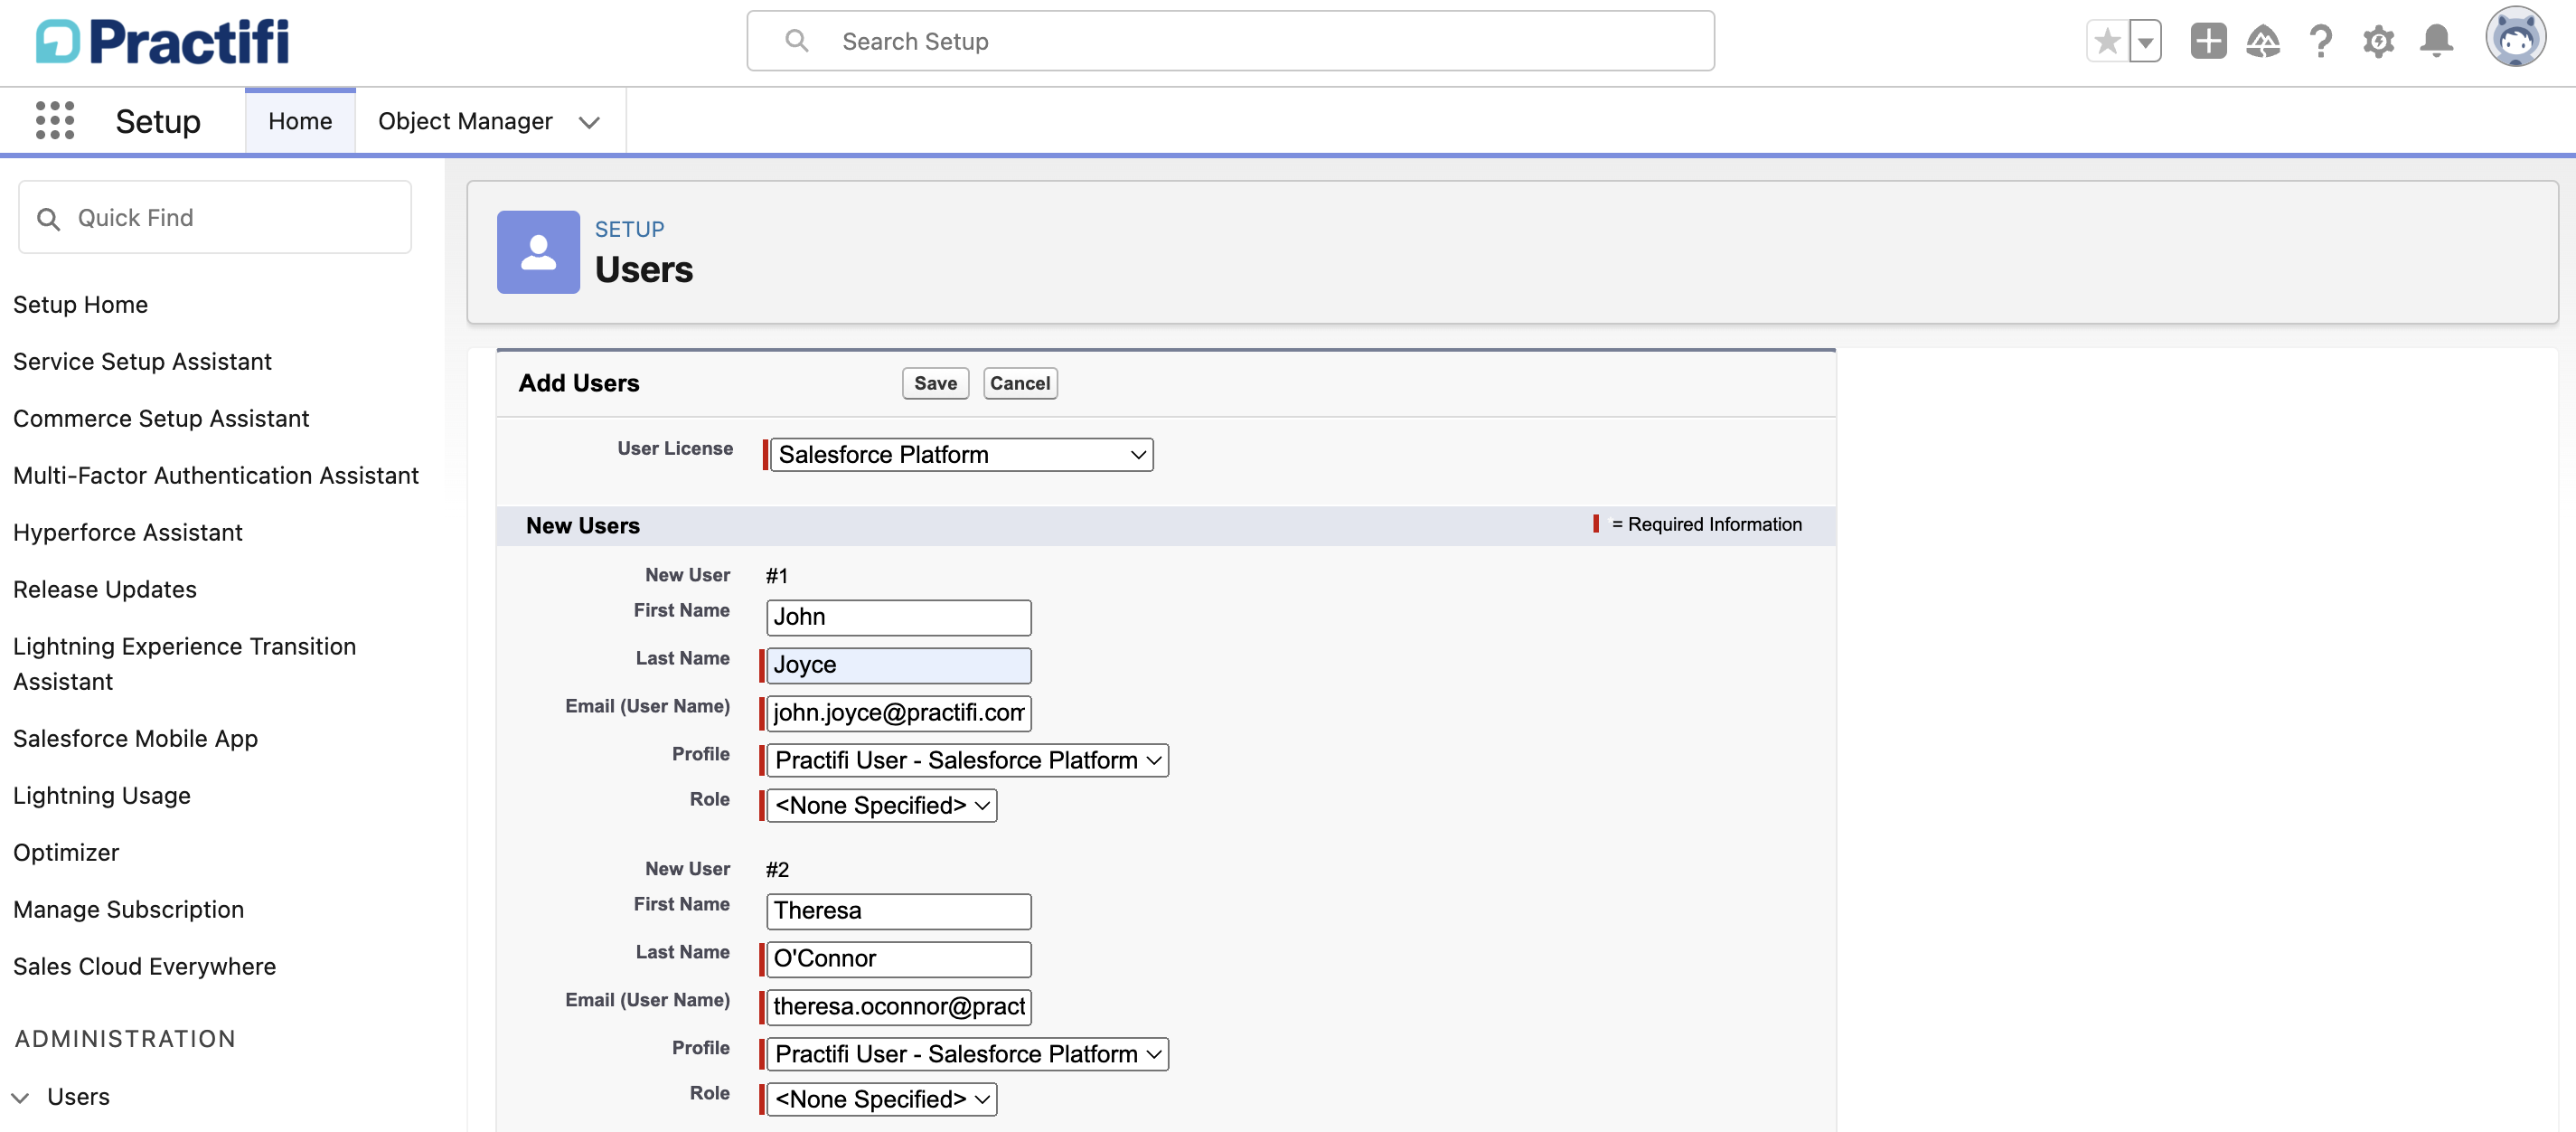Open the global actions plus icon
This screenshot has width=2576, height=1132.
coord(2208,41)
